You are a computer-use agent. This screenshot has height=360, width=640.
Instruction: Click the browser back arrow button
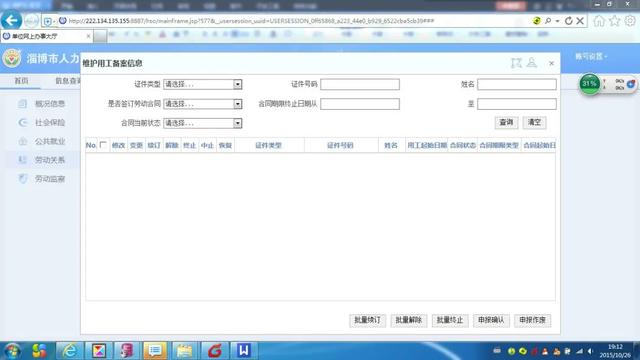[11, 20]
